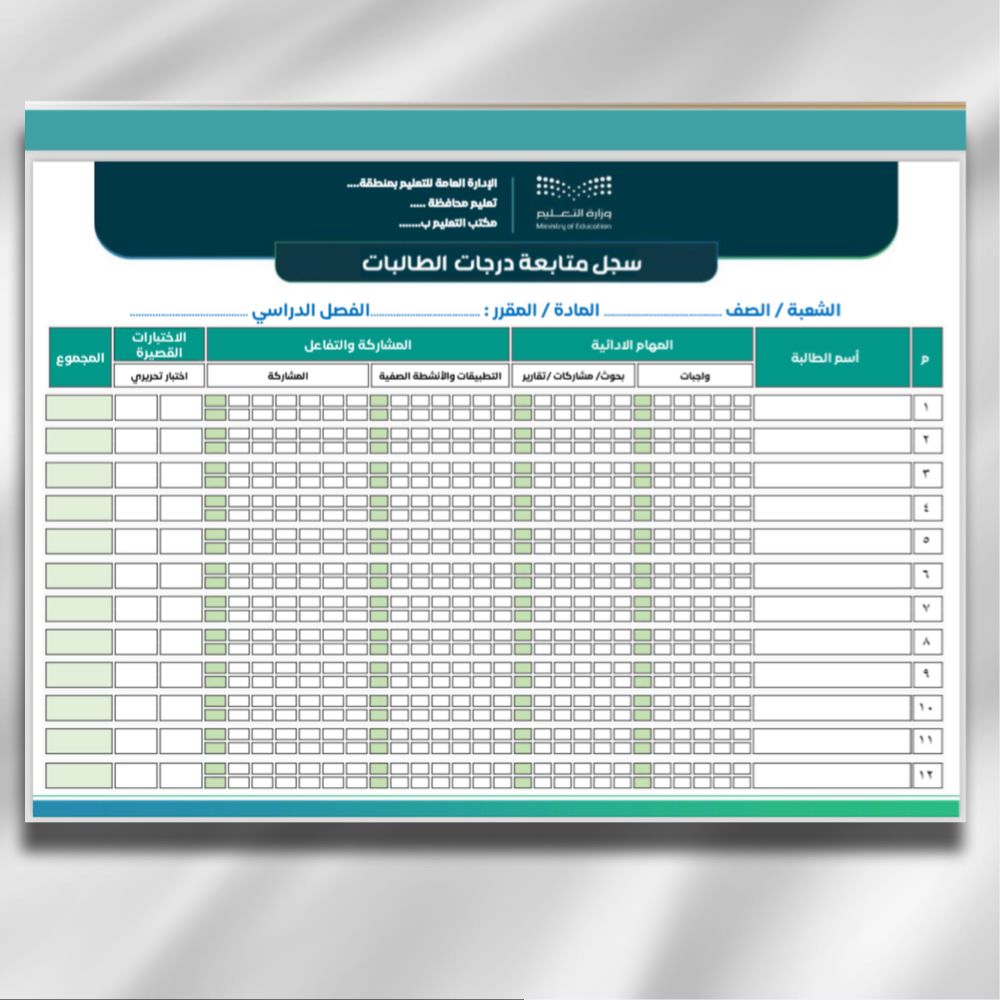Image resolution: width=1000 pixels, height=1000 pixels.
Task: Click the green total cell in row ١٢
Action: pos(80,775)
